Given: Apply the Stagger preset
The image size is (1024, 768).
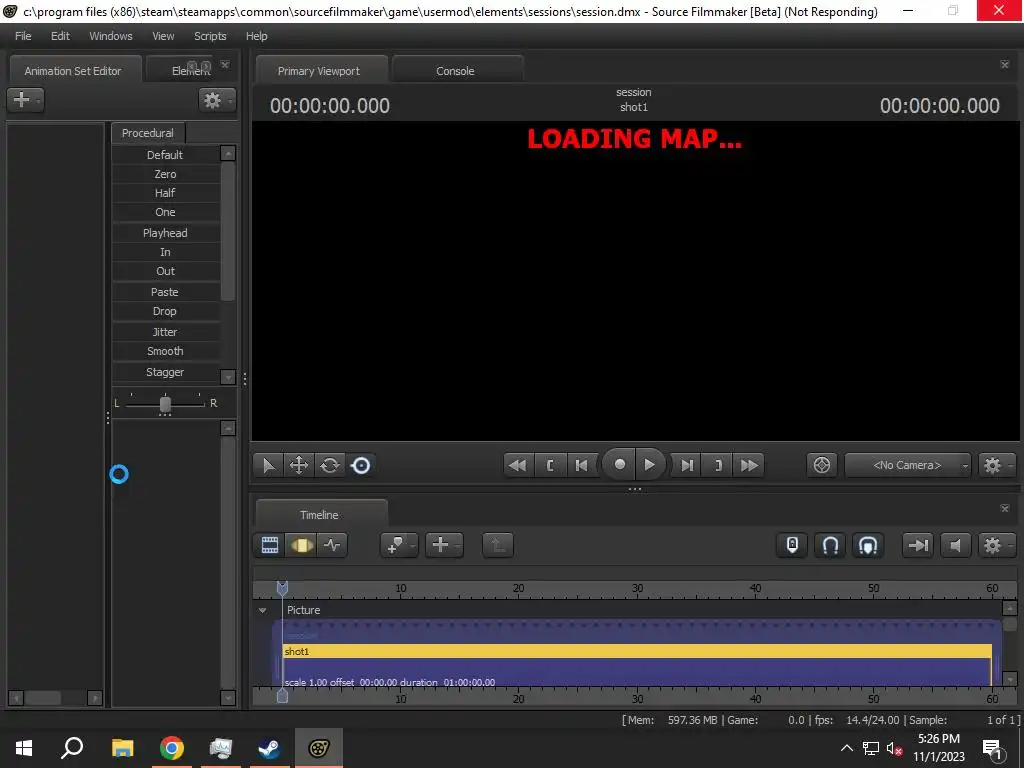Looking at the screenshot, I should (165, 372).
